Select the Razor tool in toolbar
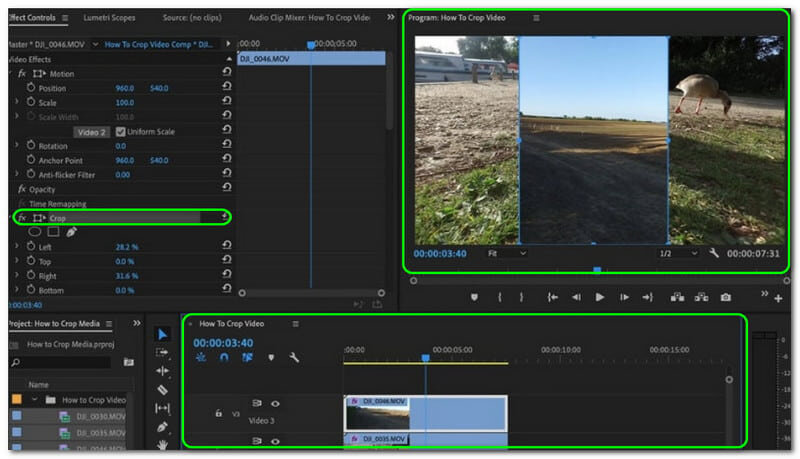Viewport: 800px width, 459px height. pyautogui.click(x=163, y=389)
